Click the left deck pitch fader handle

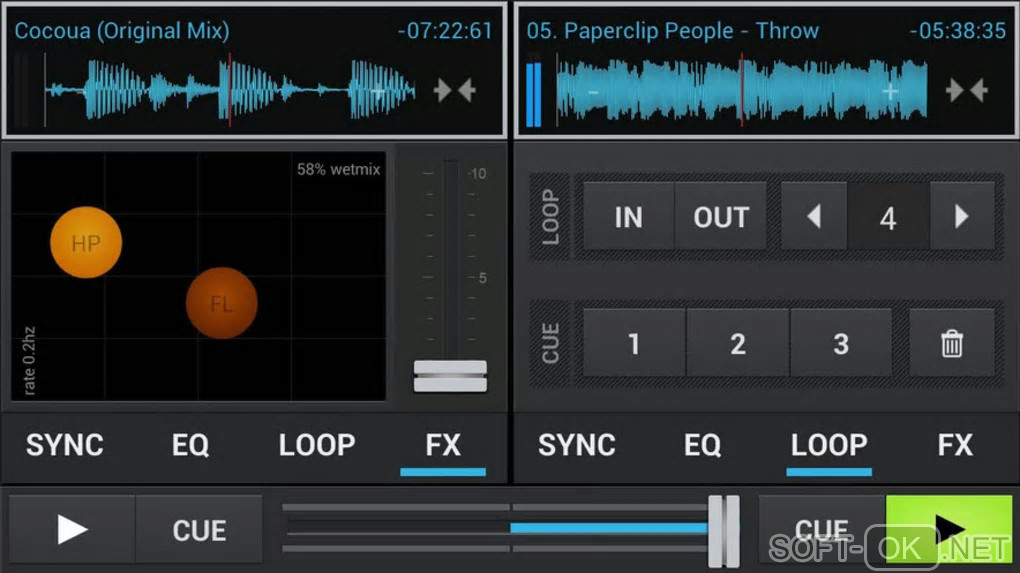(x=450, y=377)
